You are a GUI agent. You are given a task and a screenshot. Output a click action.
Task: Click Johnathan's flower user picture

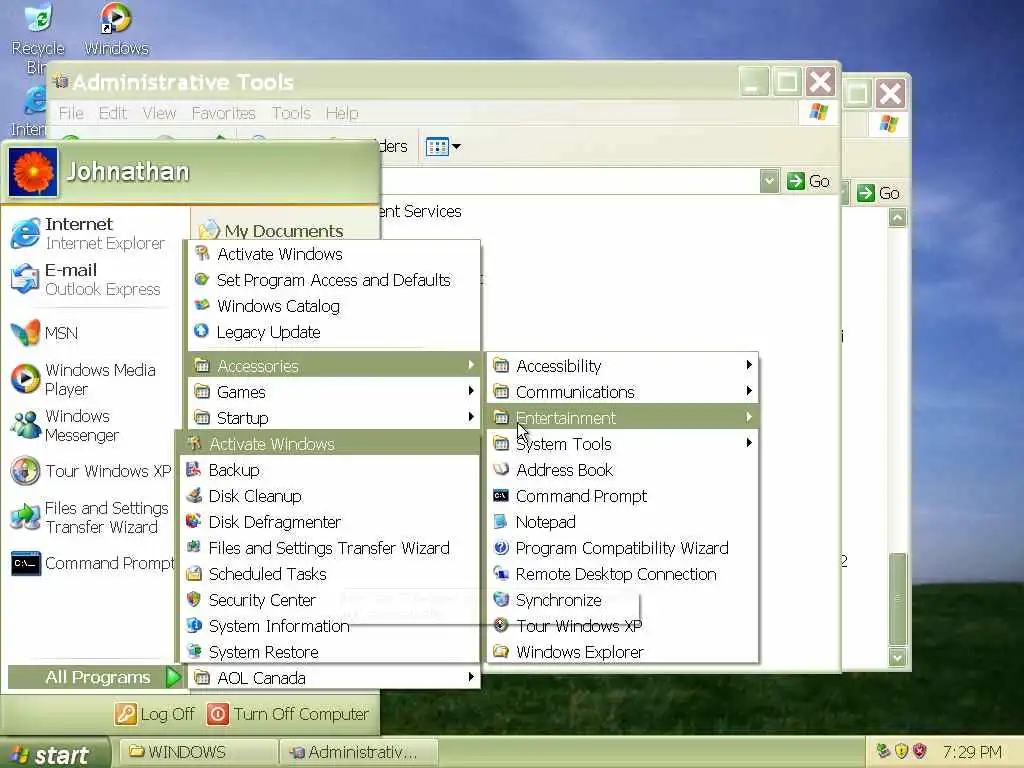[x=33, y=172]
